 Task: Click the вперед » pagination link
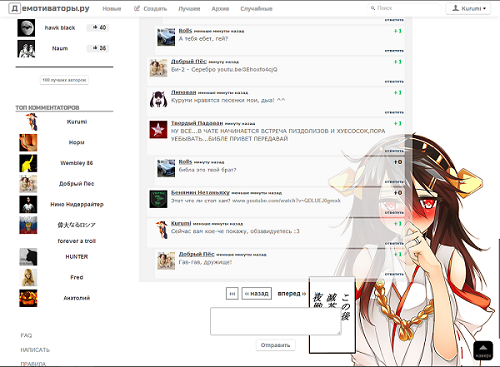(292, 294)
